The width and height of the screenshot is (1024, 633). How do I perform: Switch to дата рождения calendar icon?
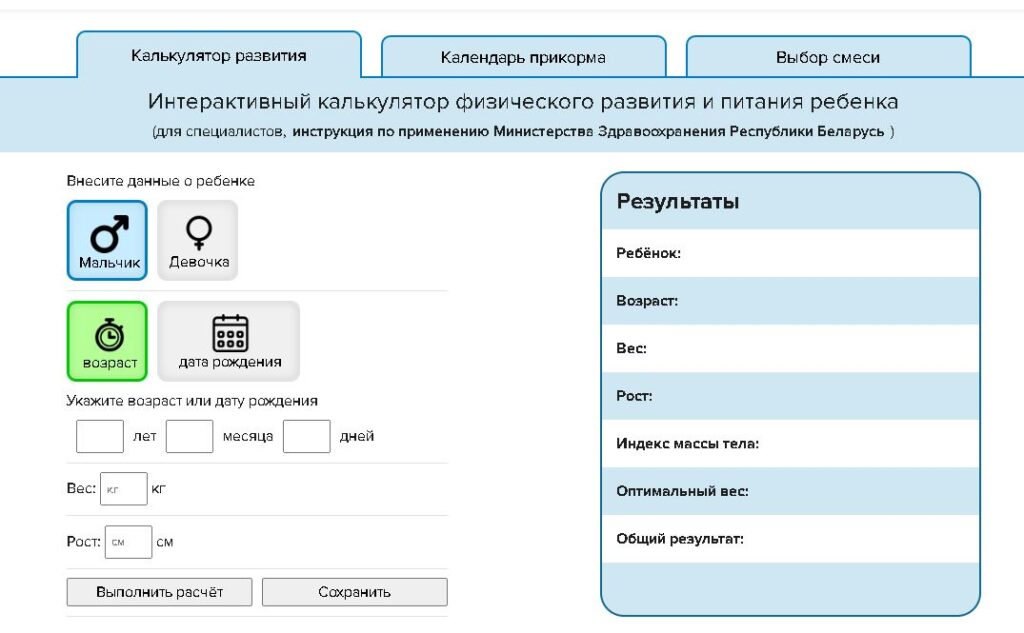tap(229, 333)
